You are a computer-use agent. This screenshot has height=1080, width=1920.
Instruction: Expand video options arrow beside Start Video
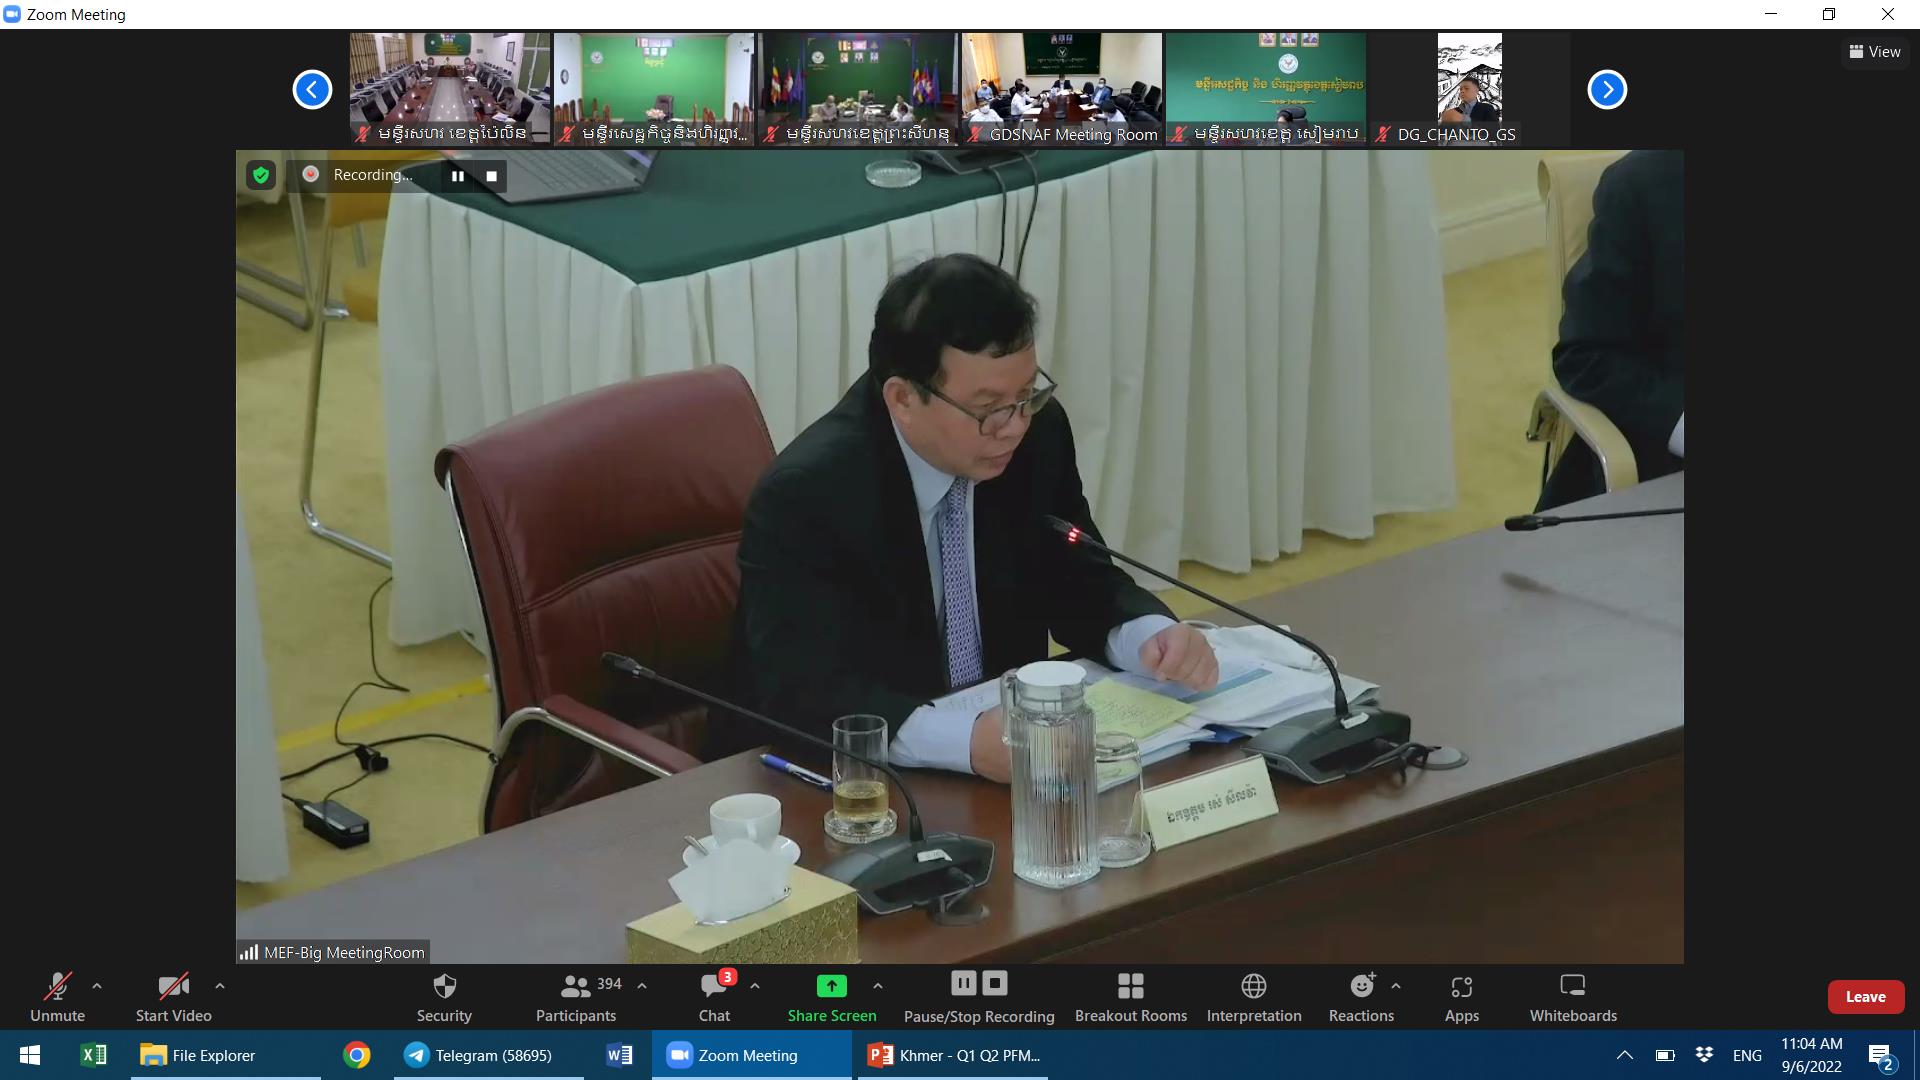(x=220, y=986)
